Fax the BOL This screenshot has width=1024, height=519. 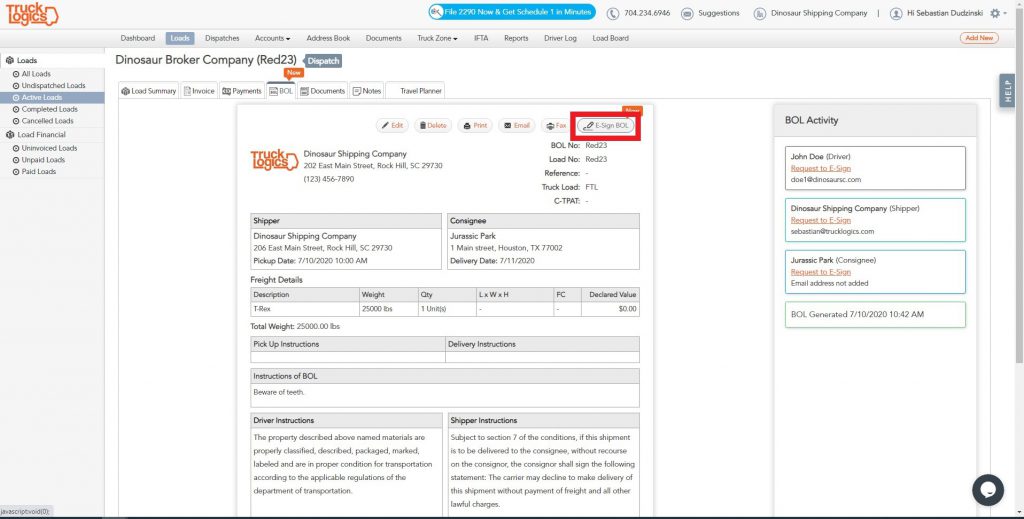click(556, 125)
